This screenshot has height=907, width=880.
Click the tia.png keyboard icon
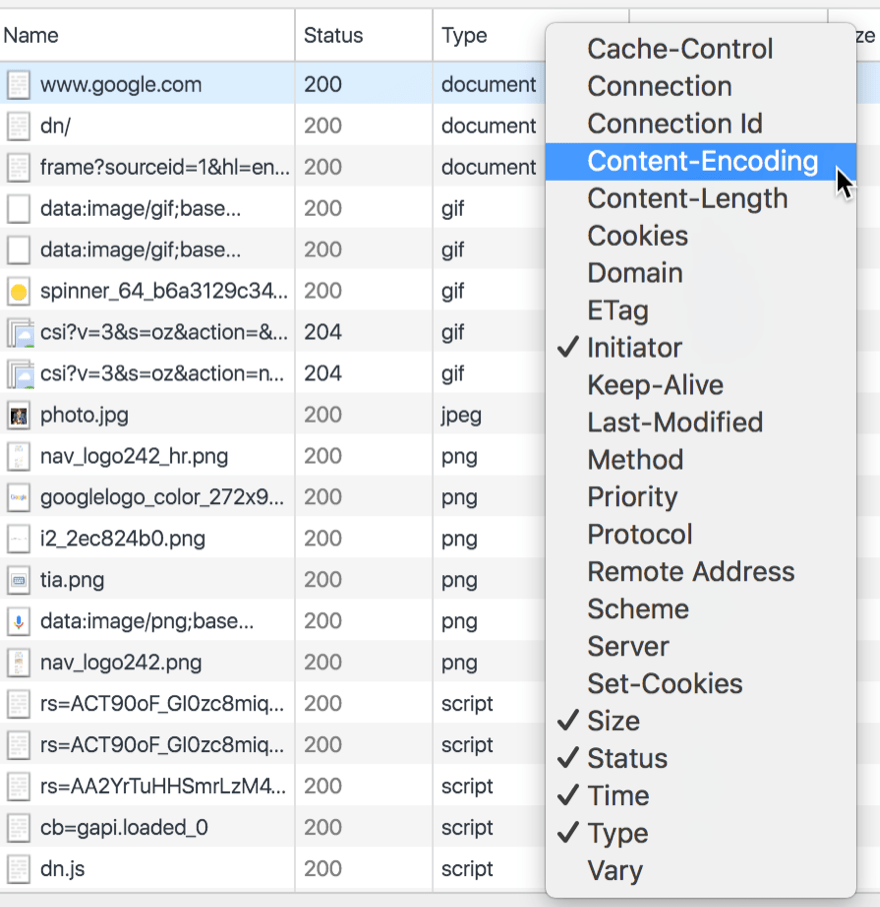click(x=18, y=580)
